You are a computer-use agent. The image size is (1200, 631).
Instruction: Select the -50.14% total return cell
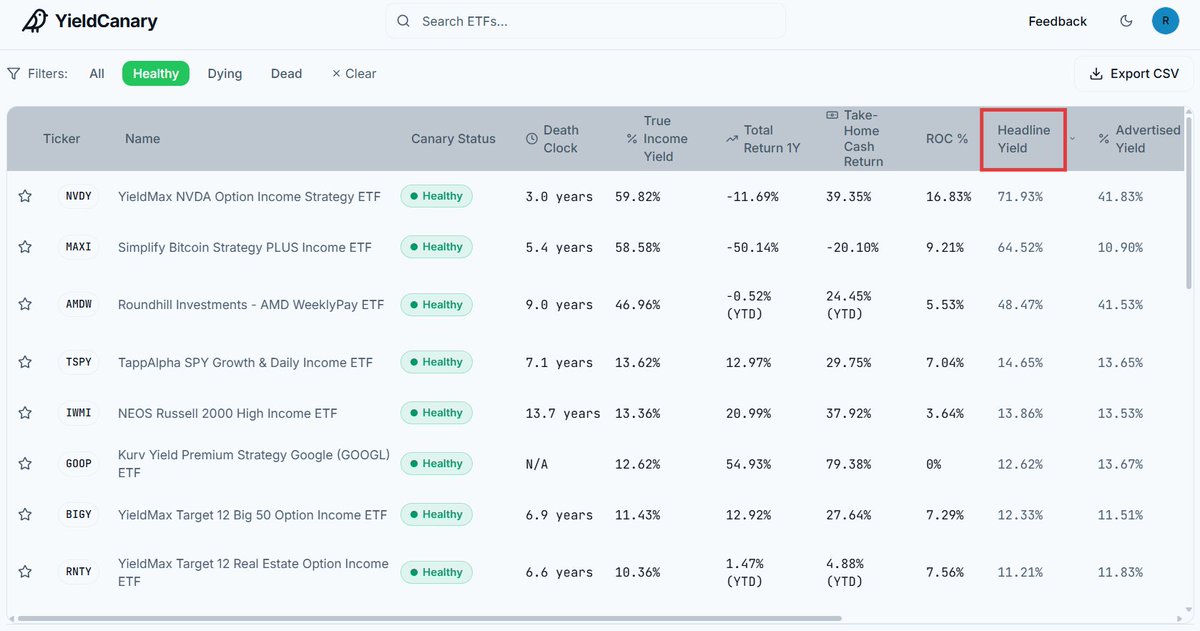click(752, 247)
